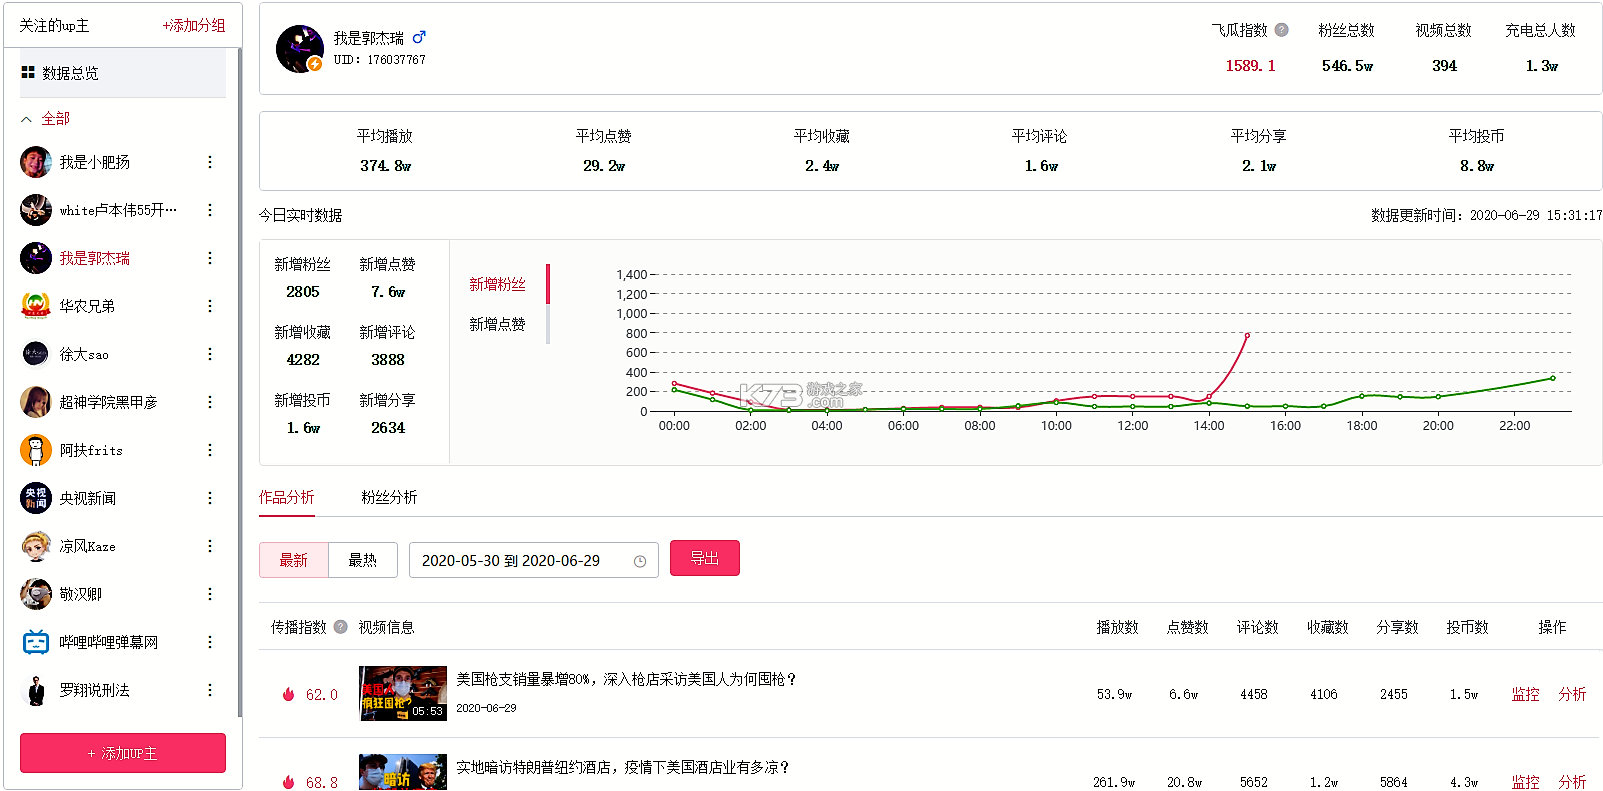Click the clock icon in date range field

tap(640, 561)
